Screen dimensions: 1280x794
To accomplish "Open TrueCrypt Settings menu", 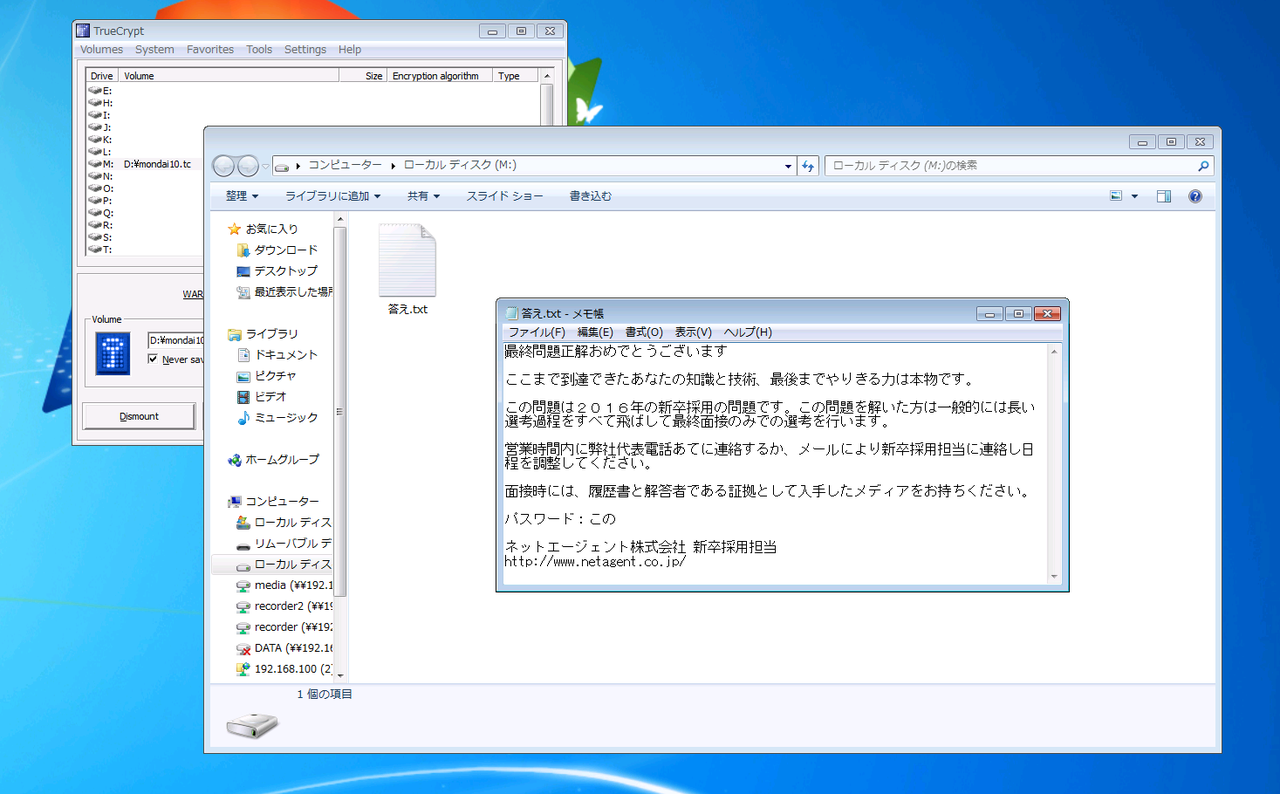I will 305,49.
